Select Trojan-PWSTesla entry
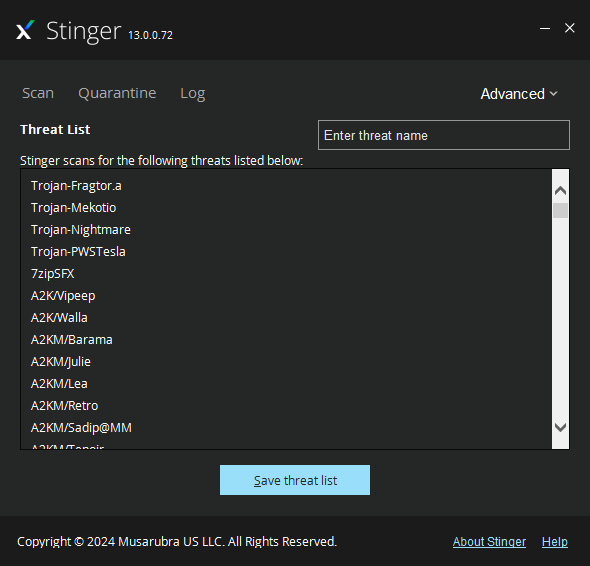Image resolution: width=590 pixels, height=566 pixels. click(x=78, y=252)
